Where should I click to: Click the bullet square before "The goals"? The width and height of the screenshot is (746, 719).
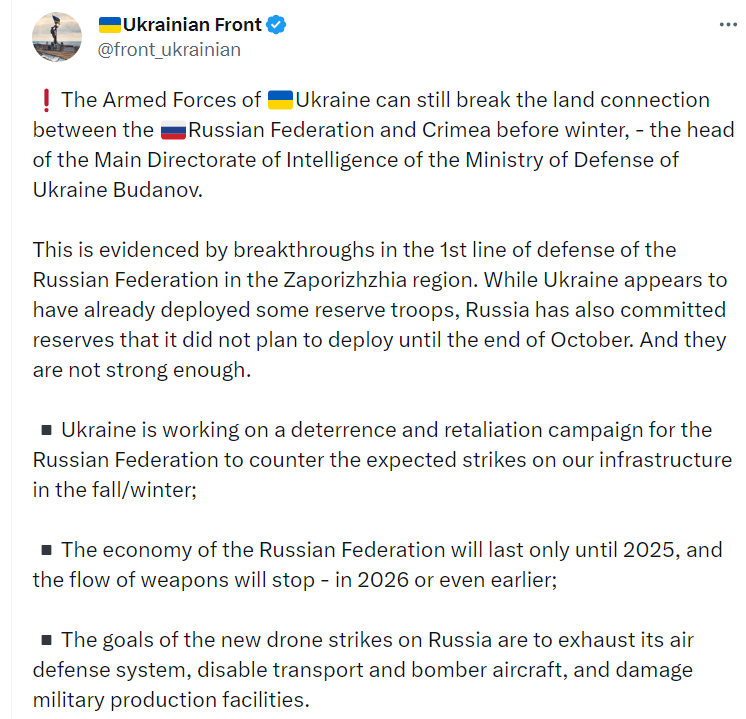[x=46, y=639]
